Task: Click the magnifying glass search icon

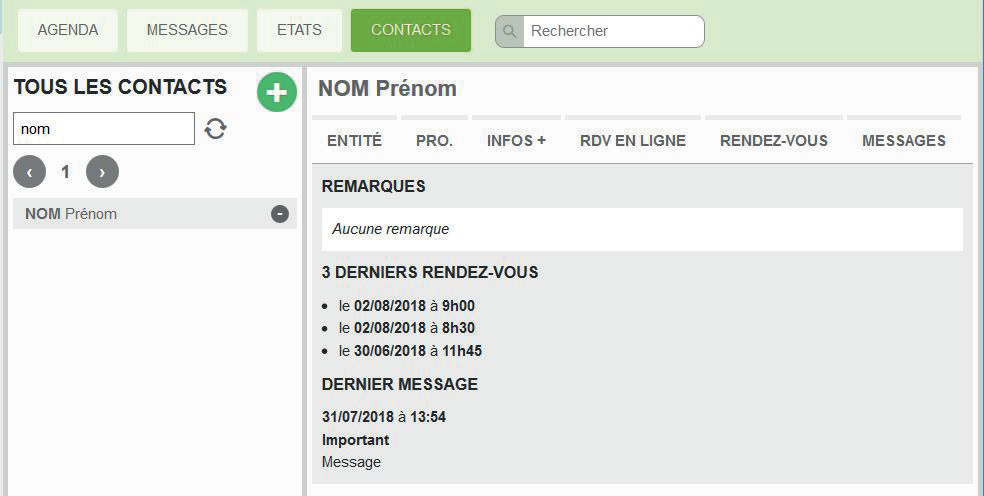Action: [x=510, y=31]
